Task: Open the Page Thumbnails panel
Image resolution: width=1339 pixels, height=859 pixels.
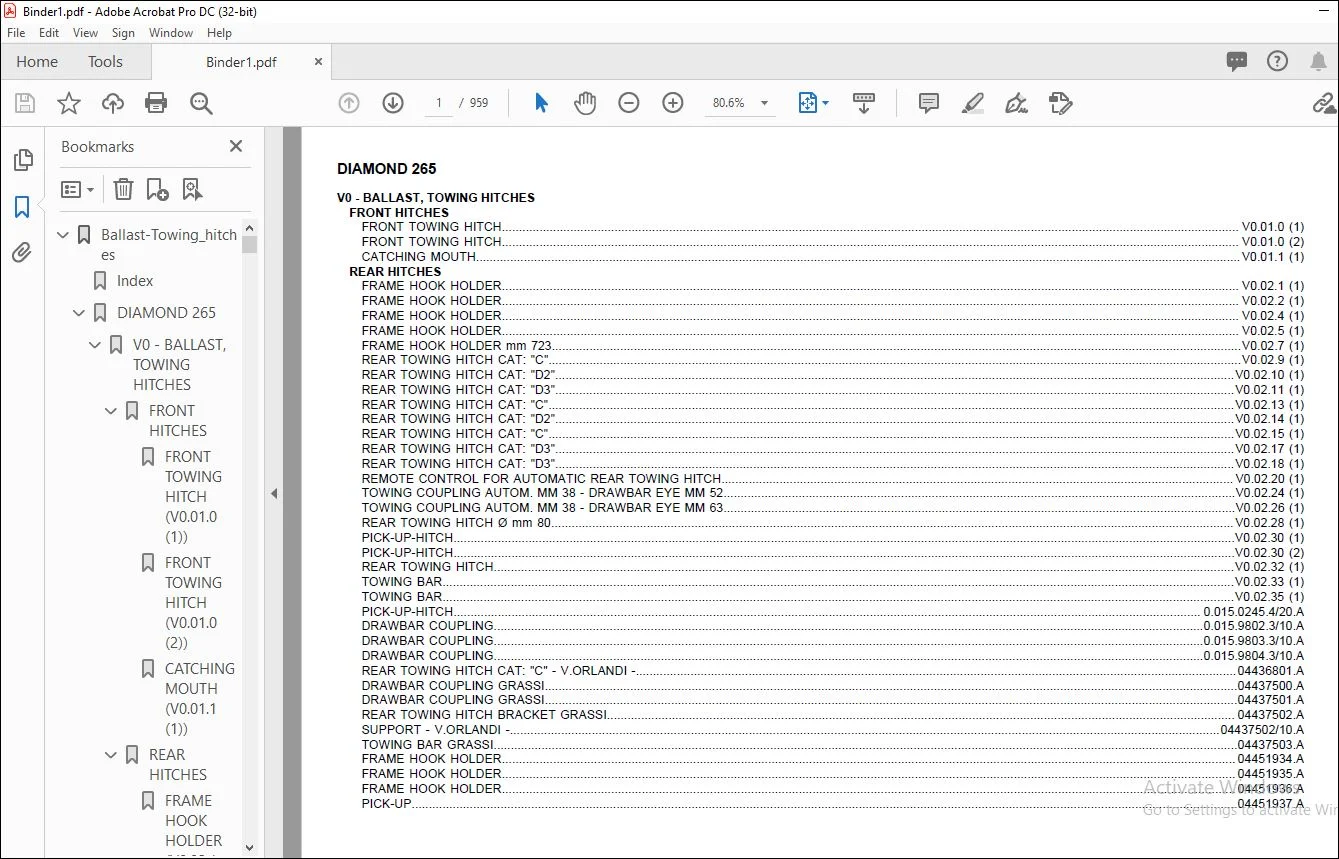Action: point(22,160)
